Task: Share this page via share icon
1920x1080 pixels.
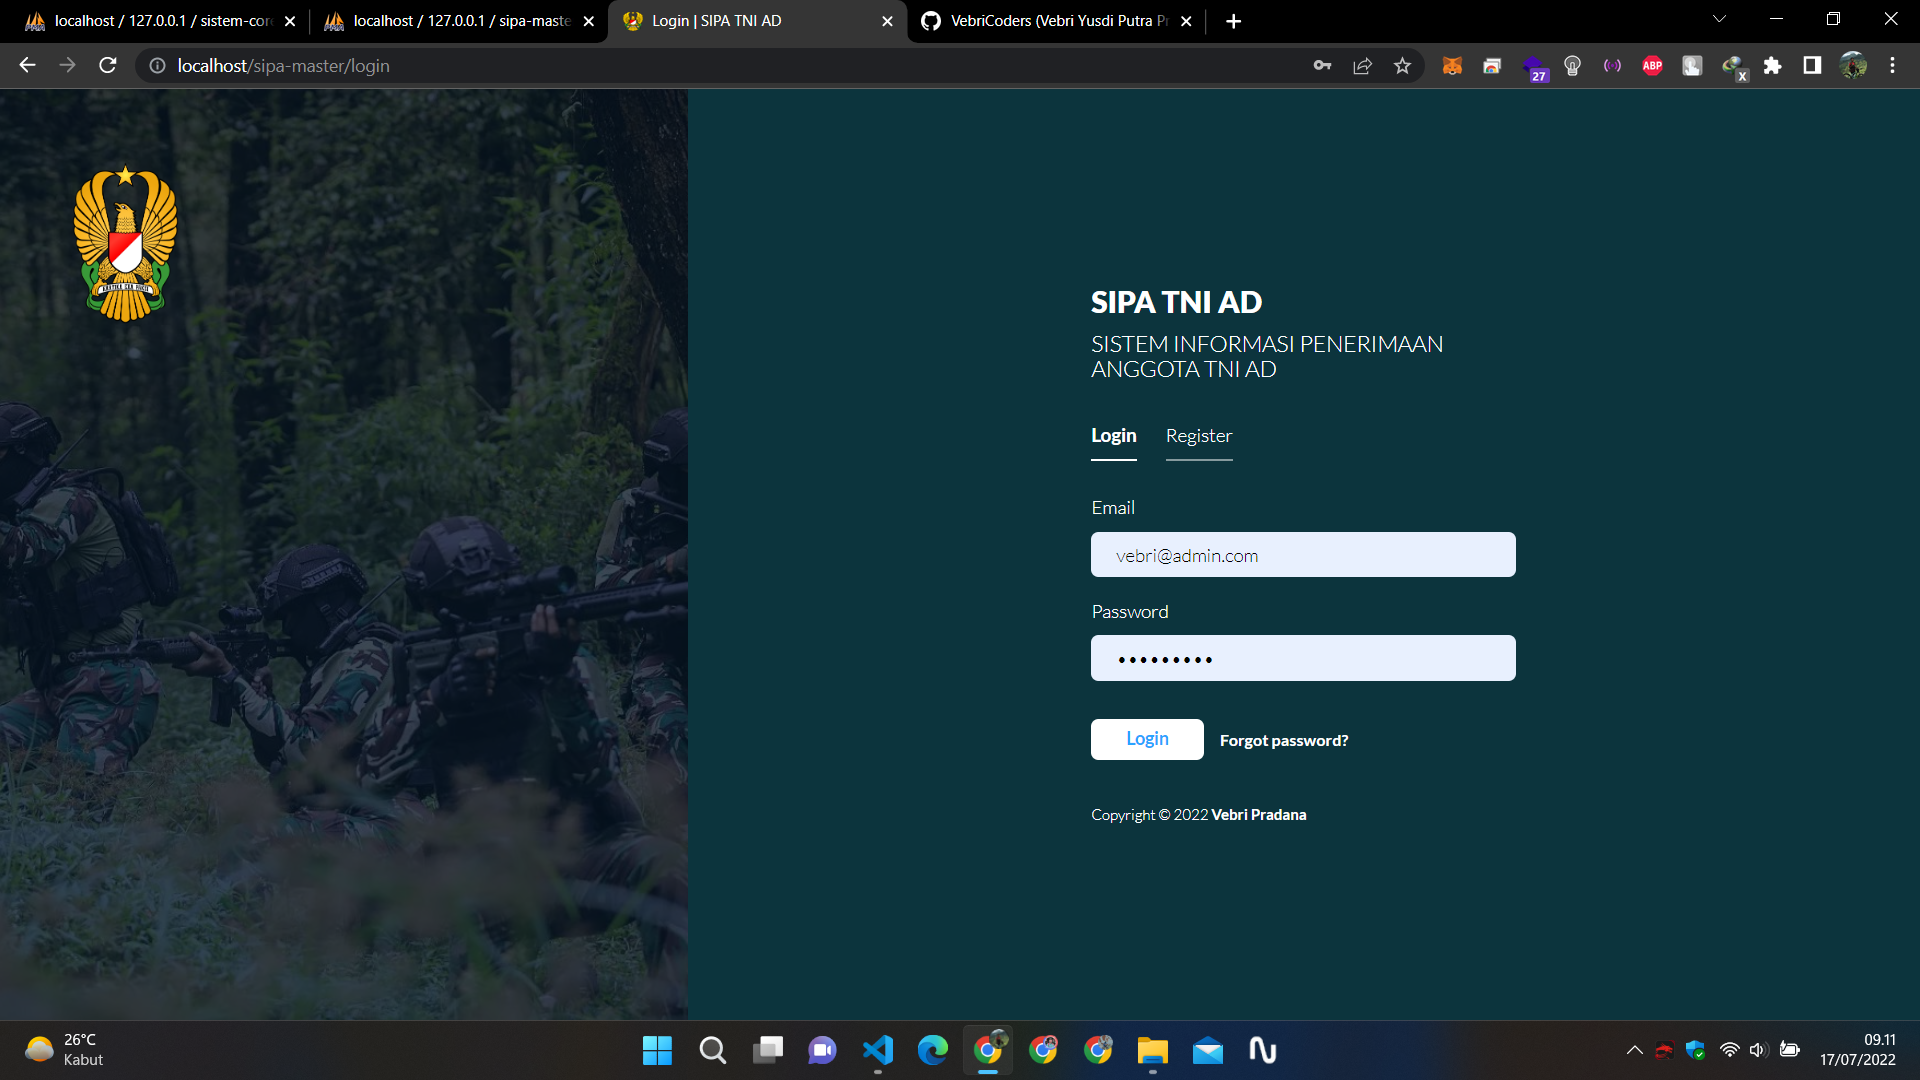Action: [x=1362, y=65]
